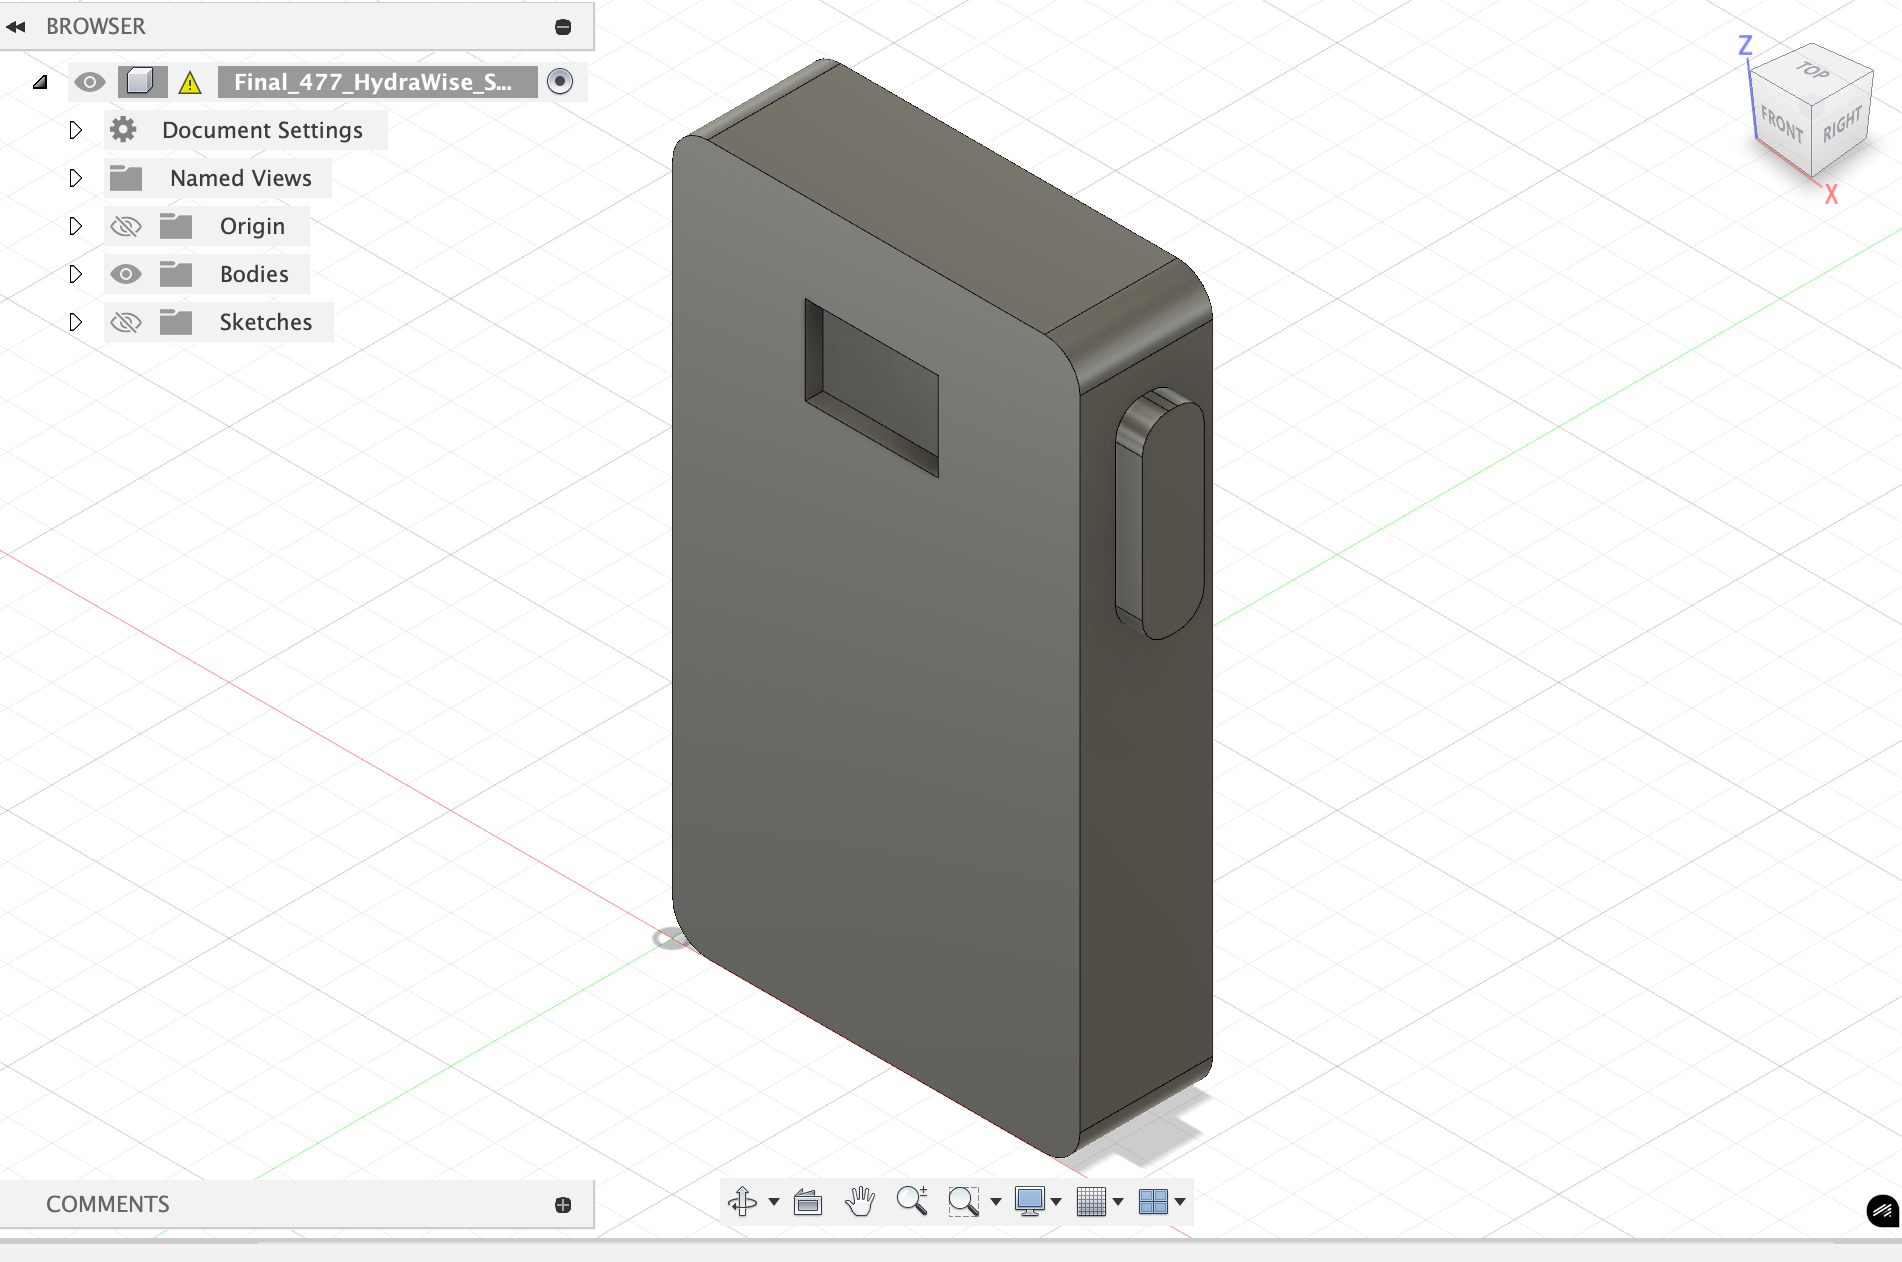Activate the Pan tool
Screen dimensions: 1902x1262
(x=861, y=1202)
